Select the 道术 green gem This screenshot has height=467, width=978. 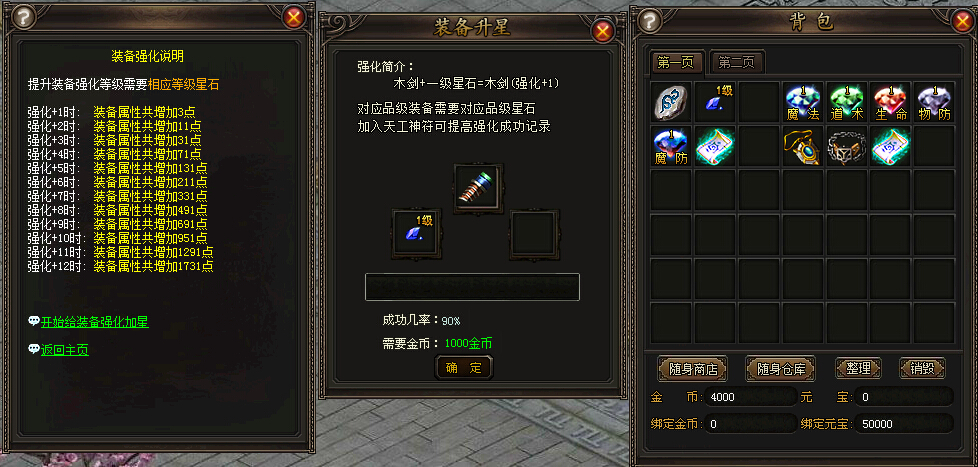click(846, 102)
